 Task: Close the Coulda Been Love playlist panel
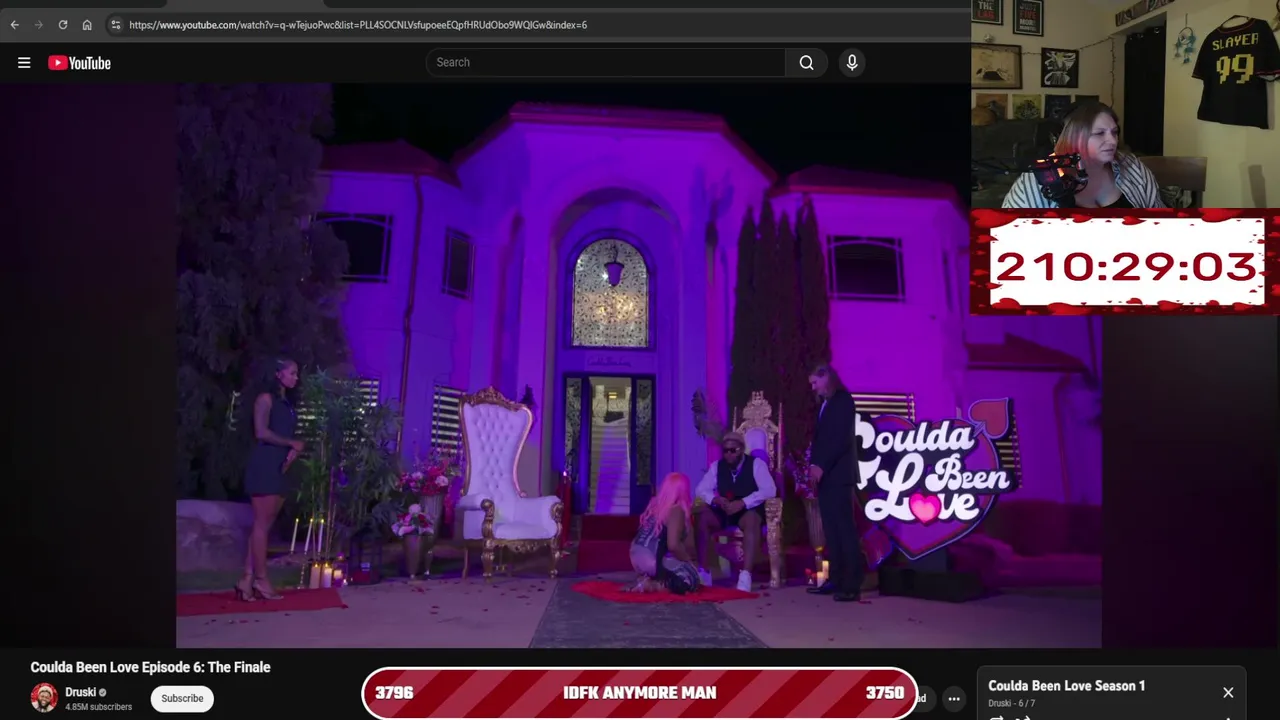(1228, 692)
